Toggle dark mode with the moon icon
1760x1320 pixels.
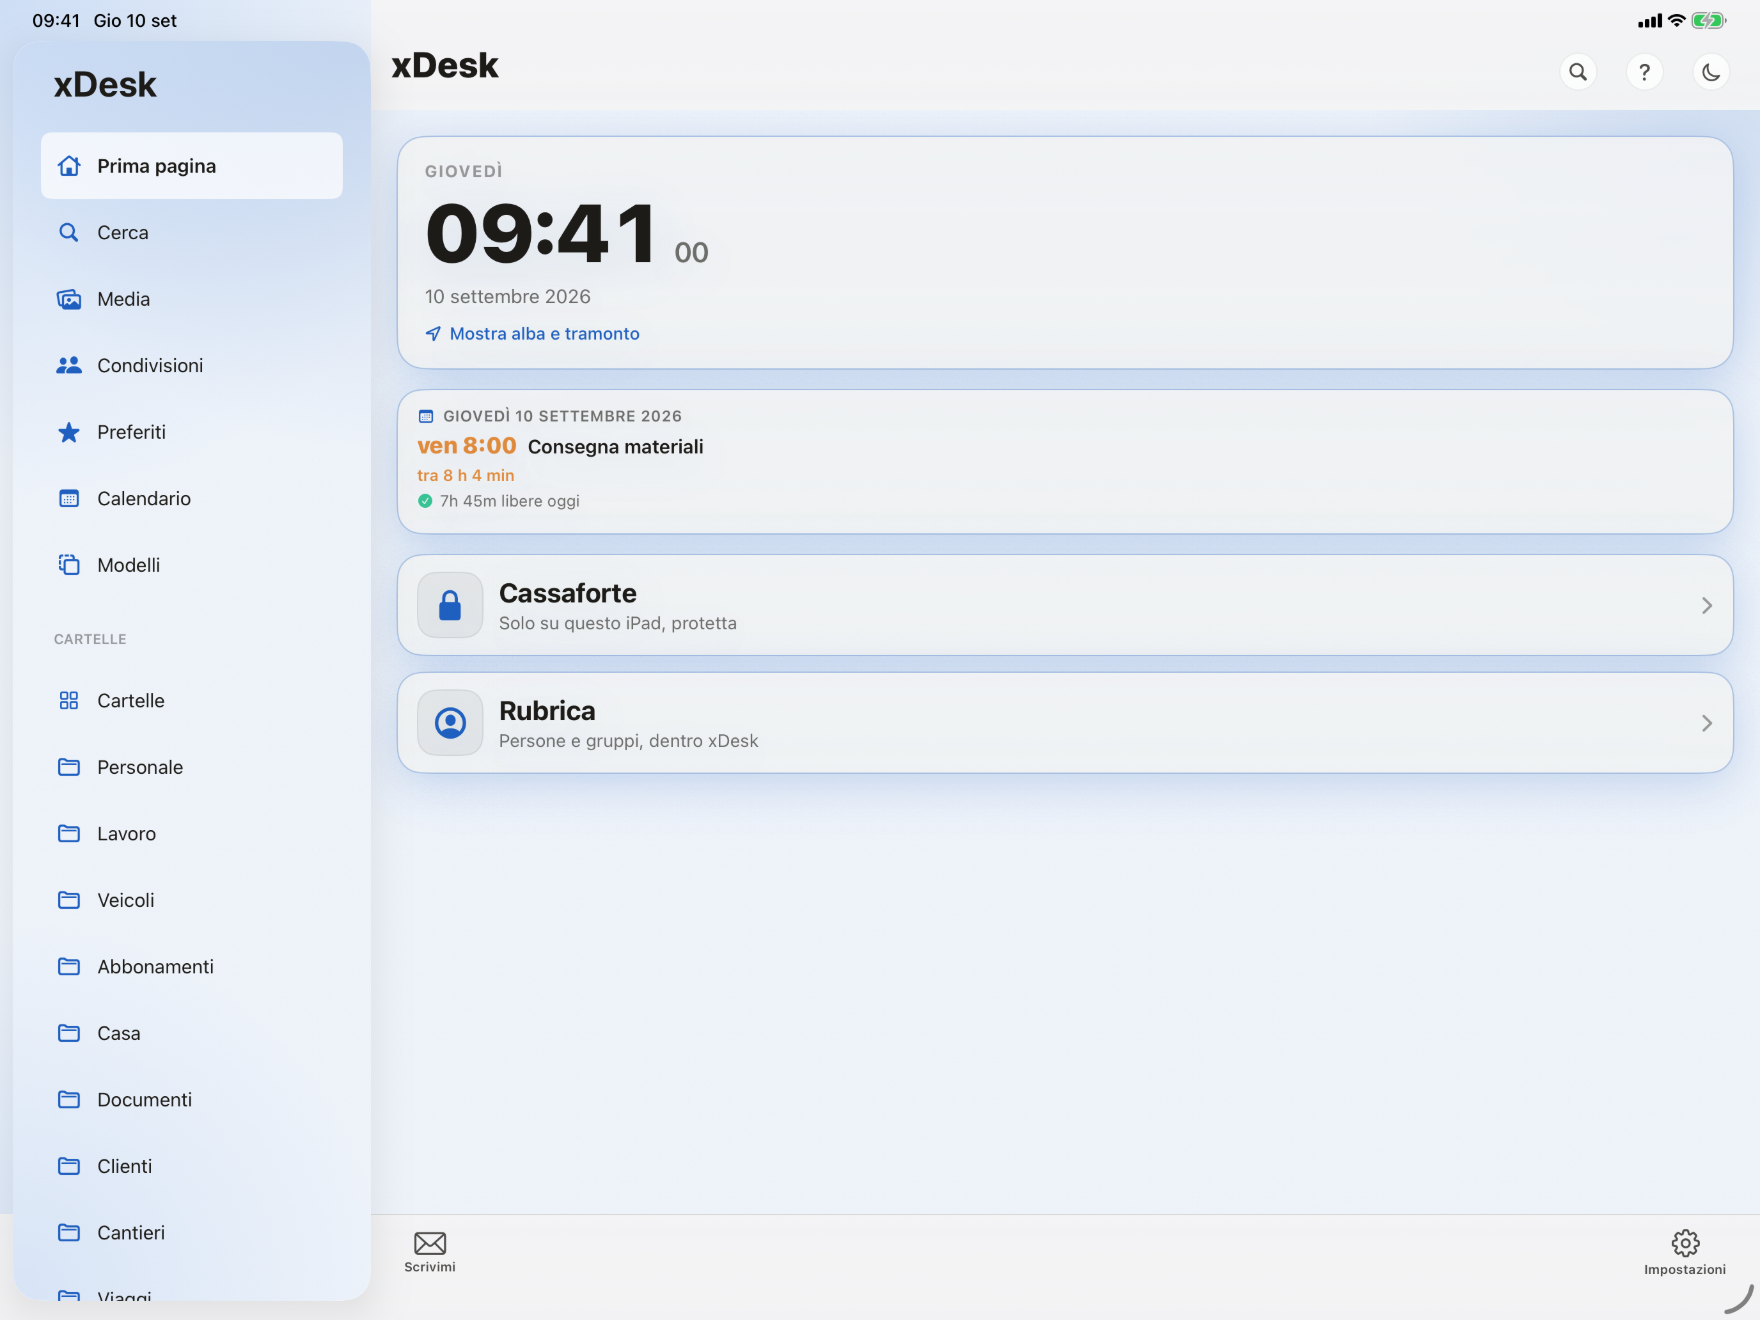coord(1712,72)
